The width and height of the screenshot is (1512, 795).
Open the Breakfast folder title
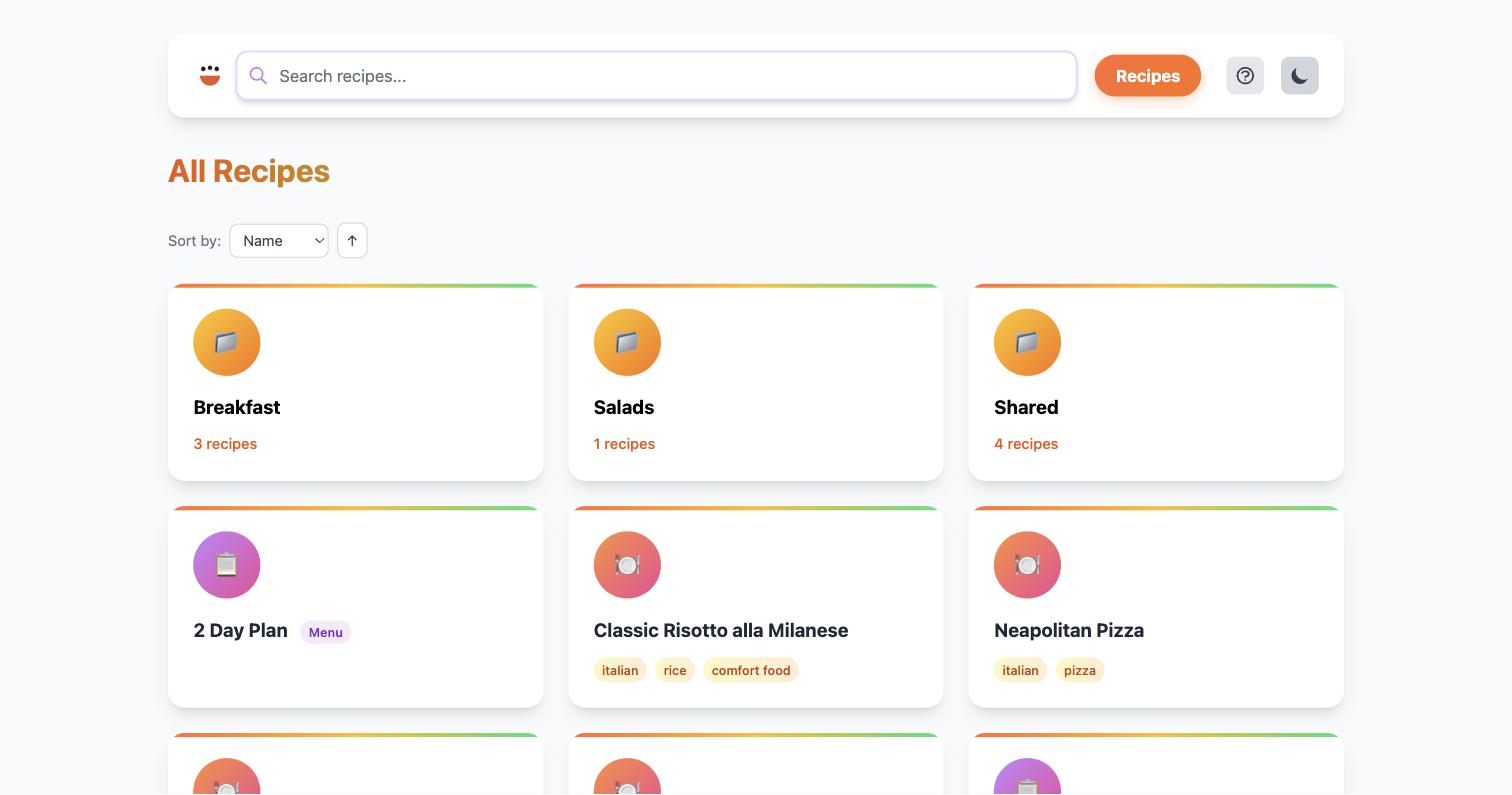pos(237,407)
